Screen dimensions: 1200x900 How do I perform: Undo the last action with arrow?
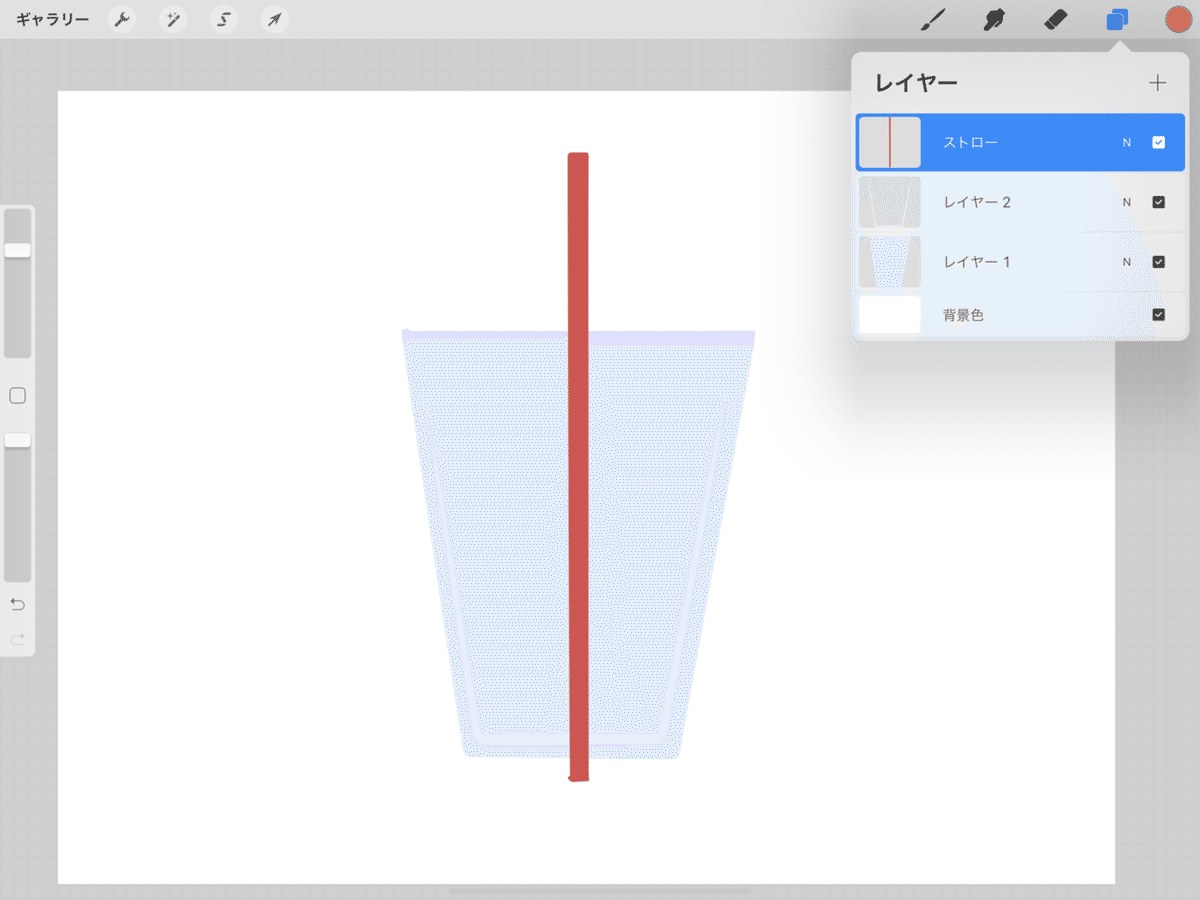point(18,605)
